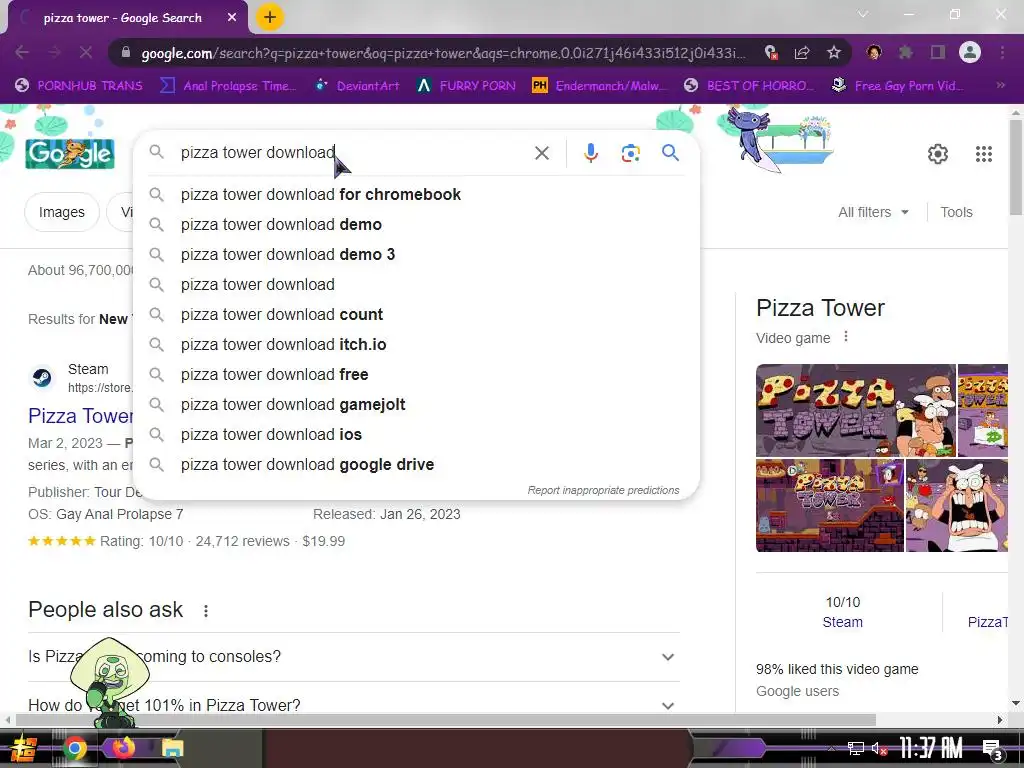Open the Windows Start menu
This screenshot has height=768, width=1024.
click(24, 748)
